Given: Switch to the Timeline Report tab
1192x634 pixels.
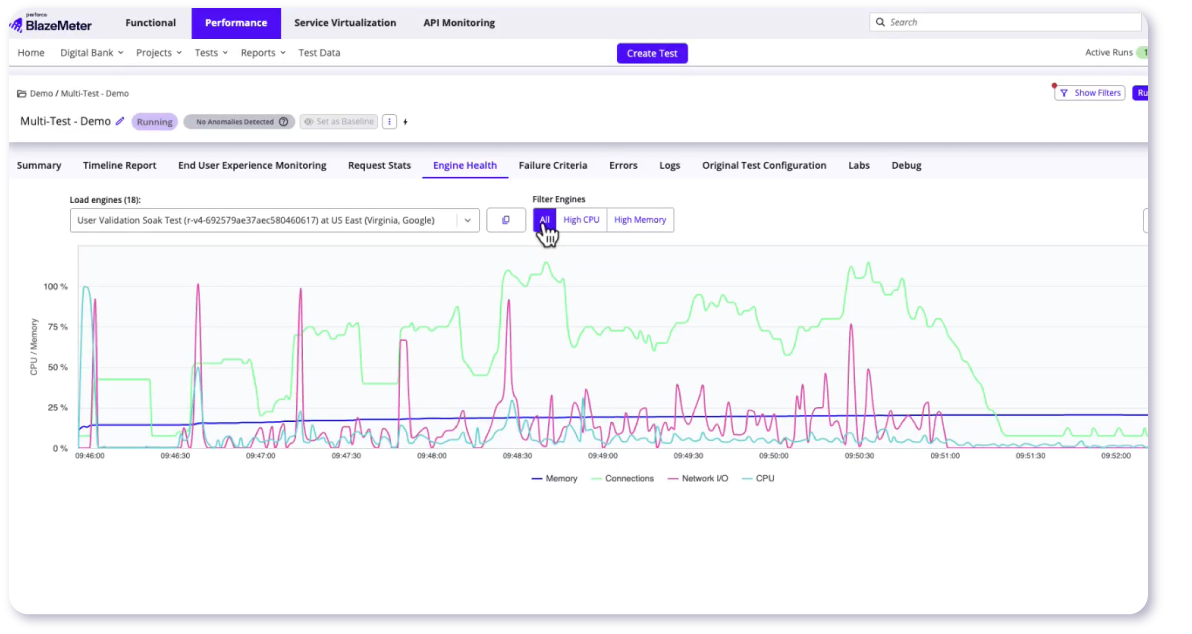Looking at the screenshot, I should (x=119, y=166).
